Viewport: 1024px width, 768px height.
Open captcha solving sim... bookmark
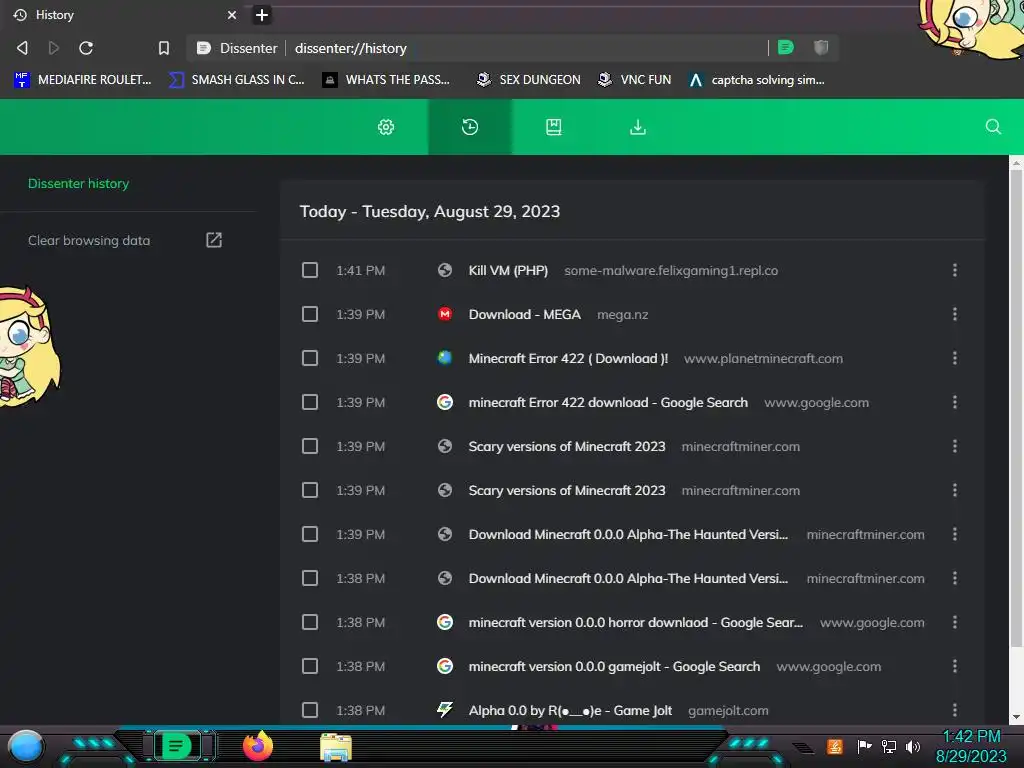point(757,80)
